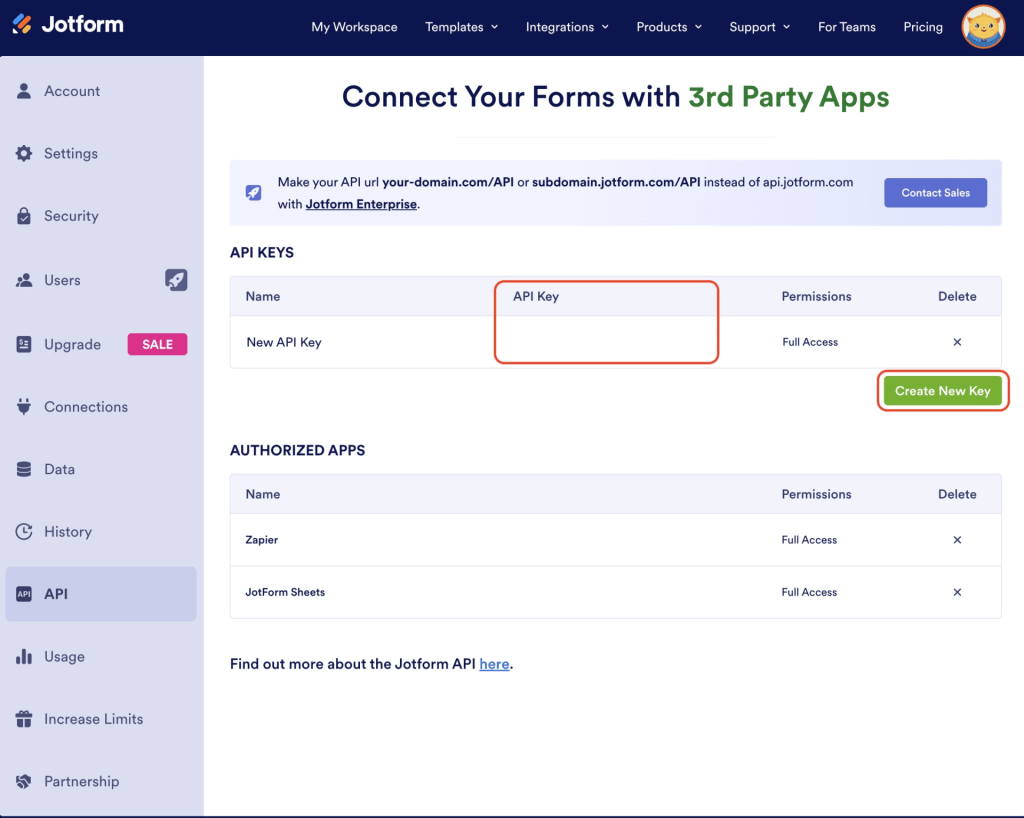Click the Usage bar chart icon
Screen dimensions: 1024x818
(x=24, y=656)
